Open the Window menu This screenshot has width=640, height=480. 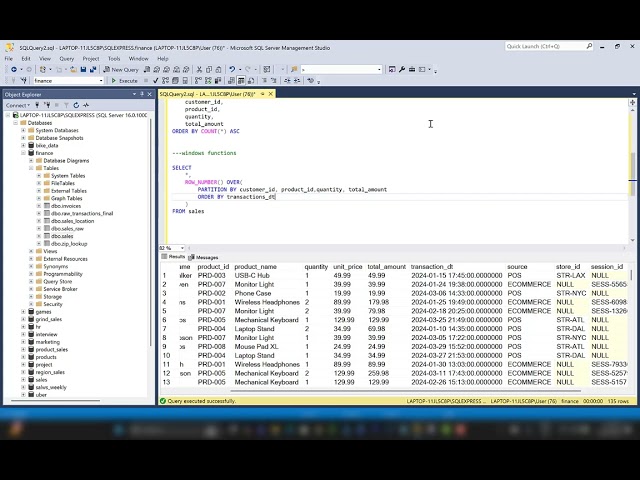(x=139, y=59)
